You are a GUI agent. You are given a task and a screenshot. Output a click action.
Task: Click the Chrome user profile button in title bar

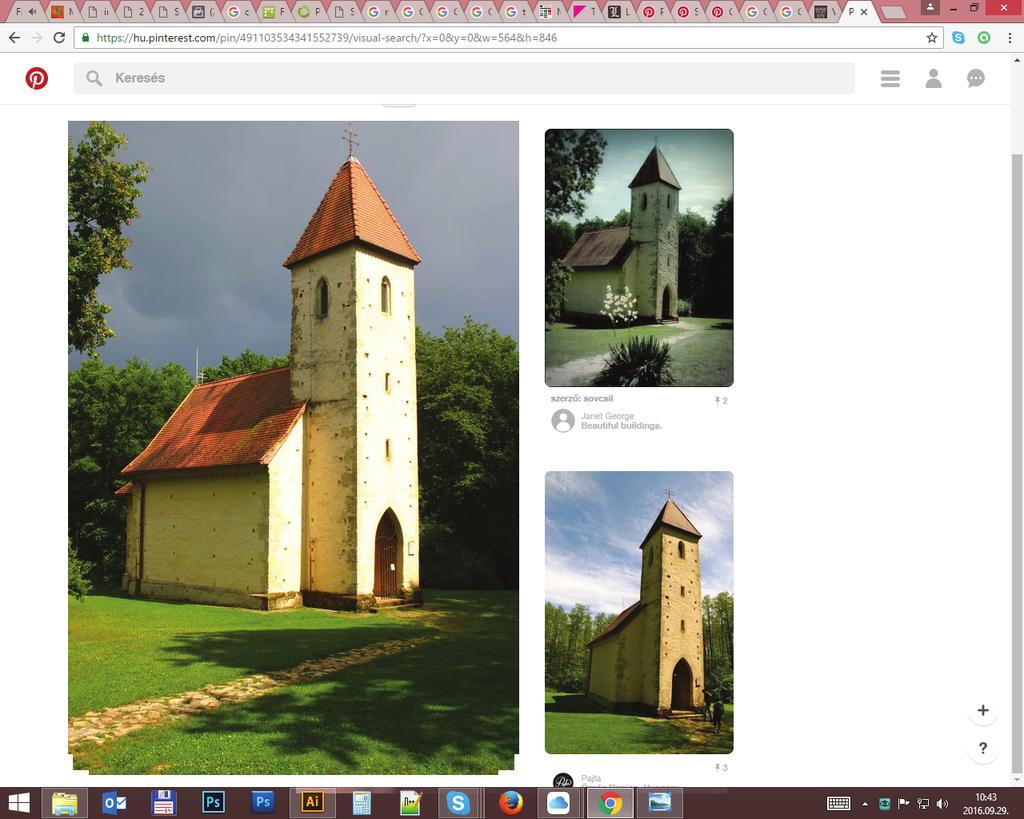pyautogui.click(x=930, y=8)
